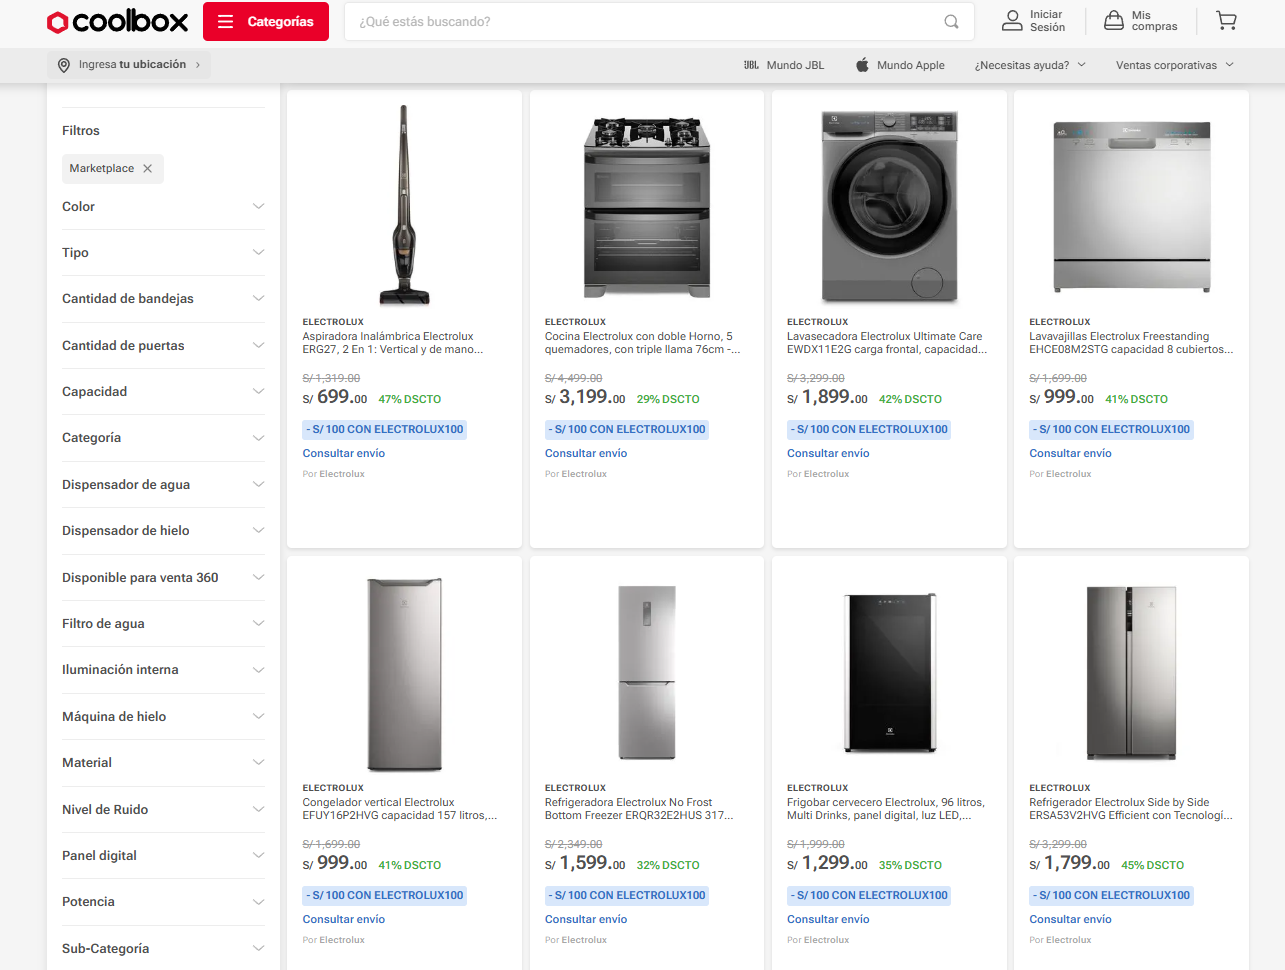The width and height of the screenshot is (1285, 970).
Task: Click Consultar envío for the Congelador
Action: (x=344, y=920)
